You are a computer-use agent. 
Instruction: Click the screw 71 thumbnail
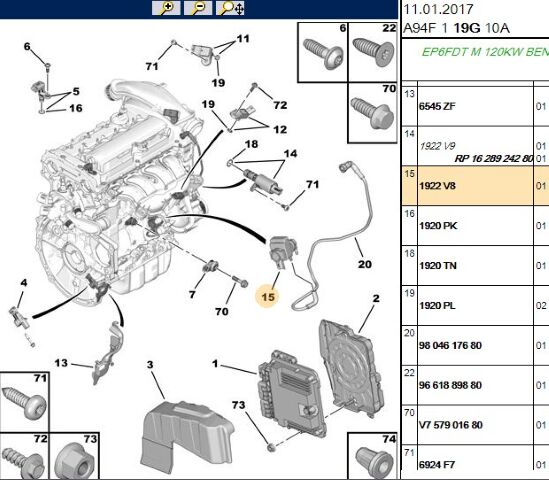pos(25,402)
